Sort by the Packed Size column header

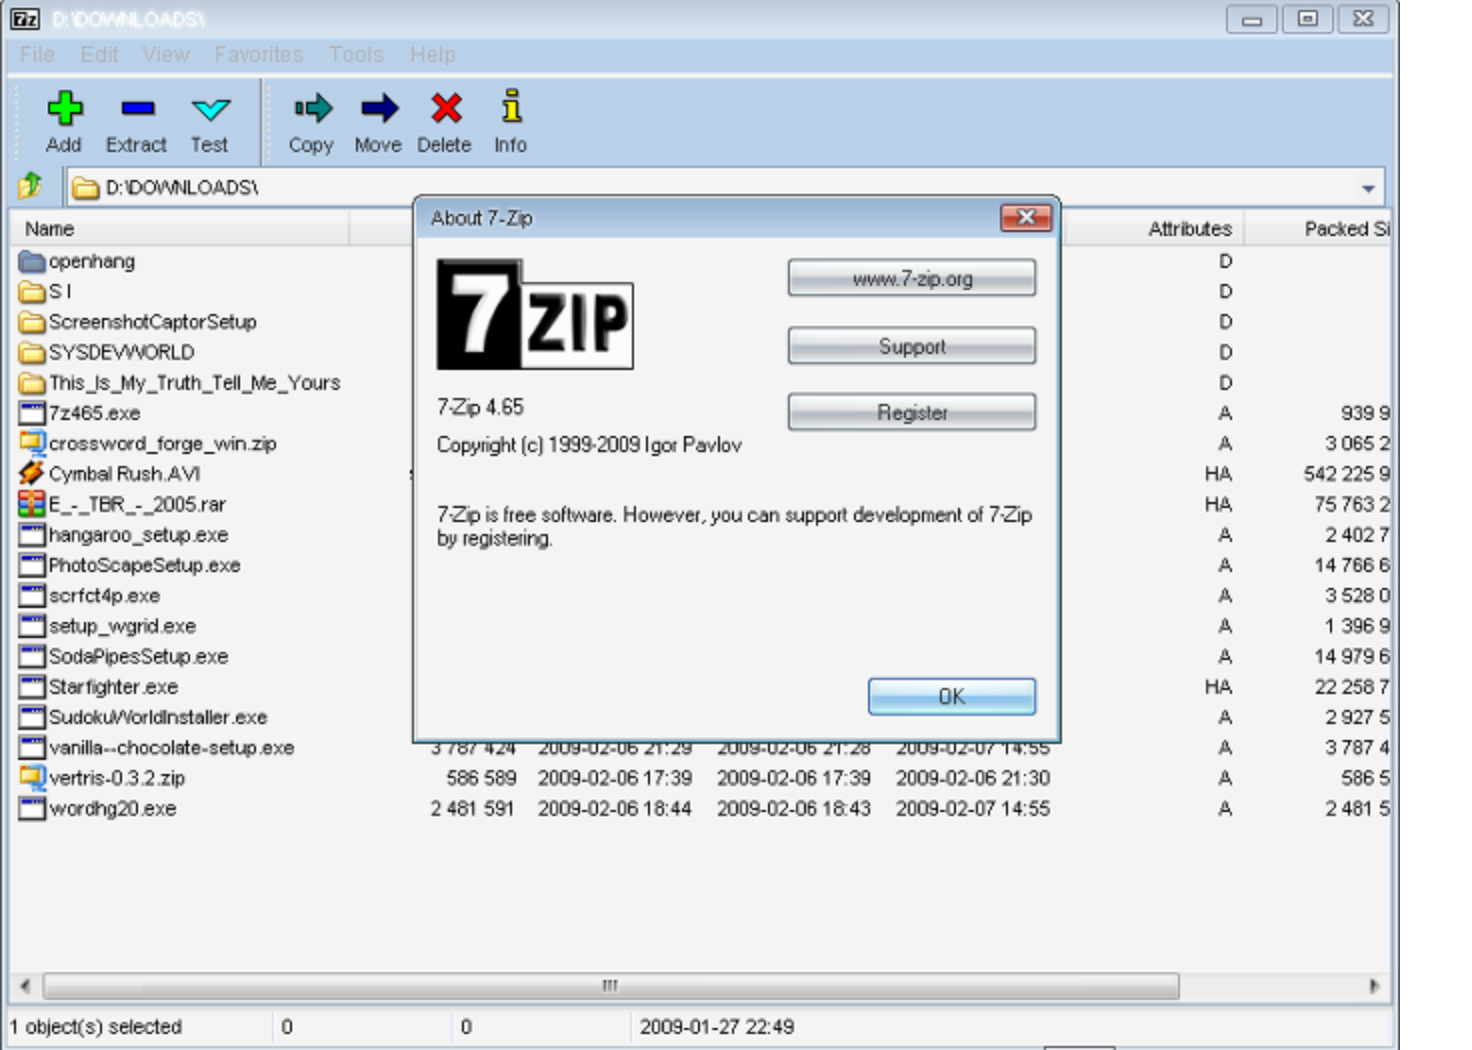pos(1318,229)
